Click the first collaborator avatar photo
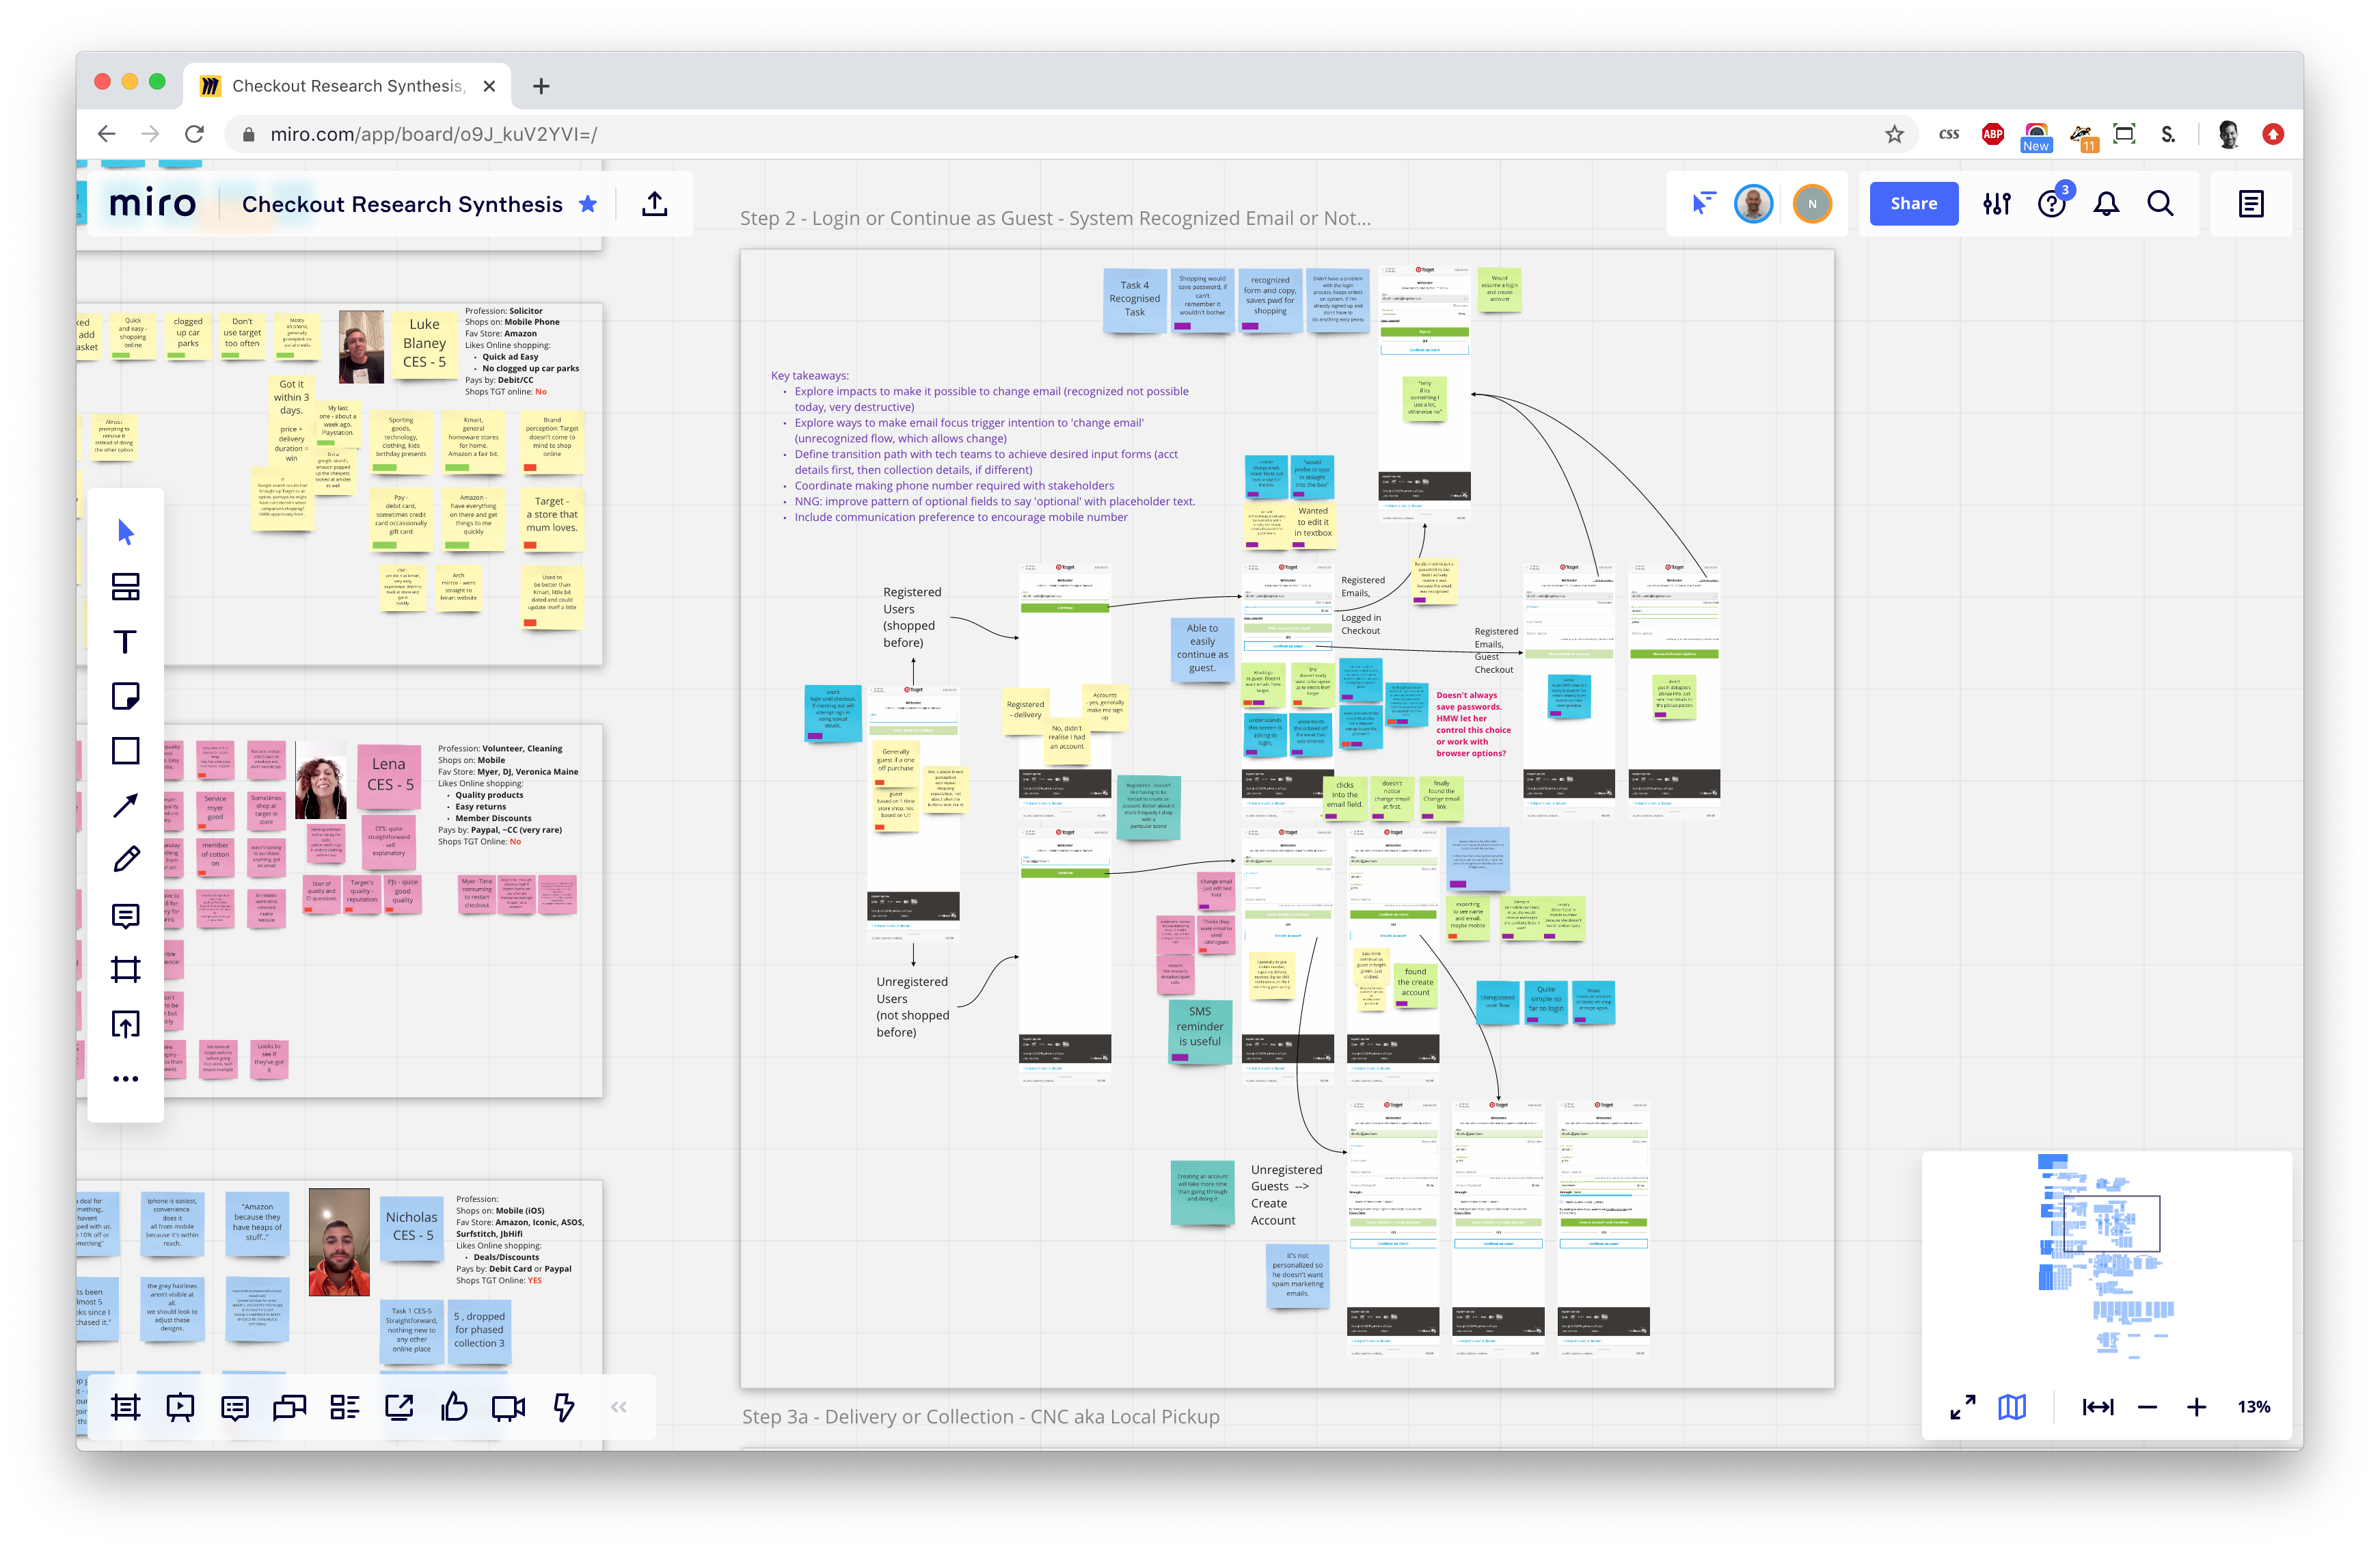The width and height of the screenshot is (2380, 1552). point(1754,204)
